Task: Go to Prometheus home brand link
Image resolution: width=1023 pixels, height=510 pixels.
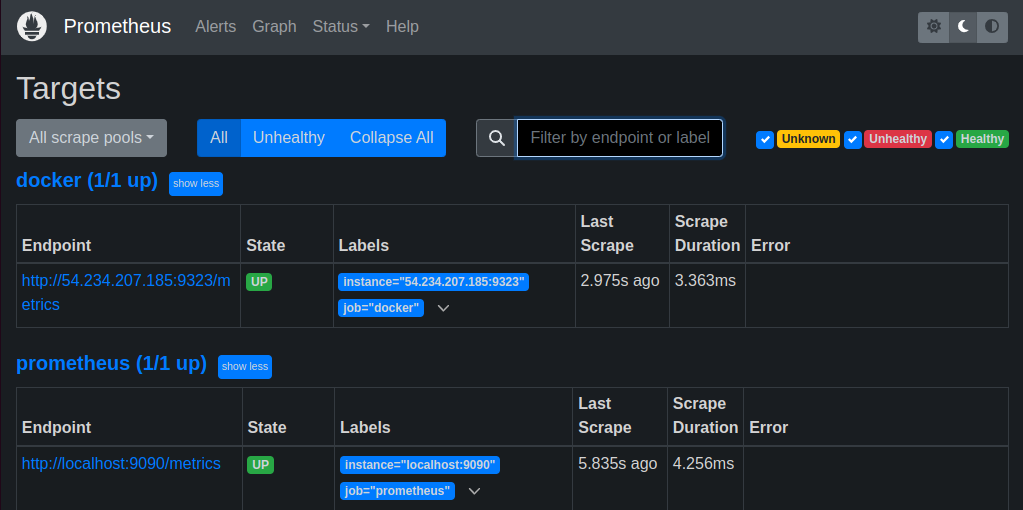Action: [117, 27]
